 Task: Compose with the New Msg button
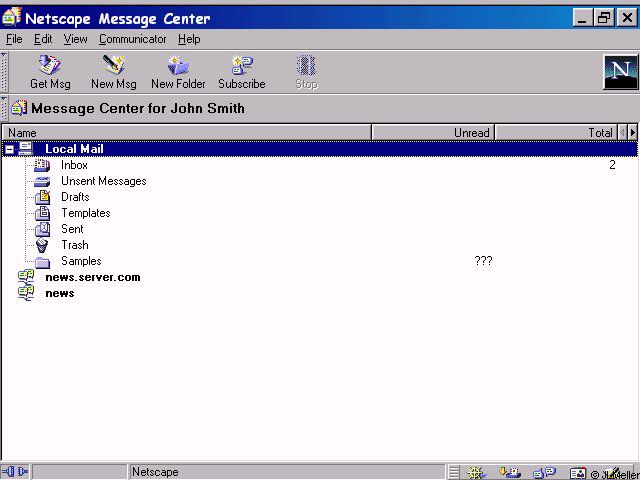point(113,72)
